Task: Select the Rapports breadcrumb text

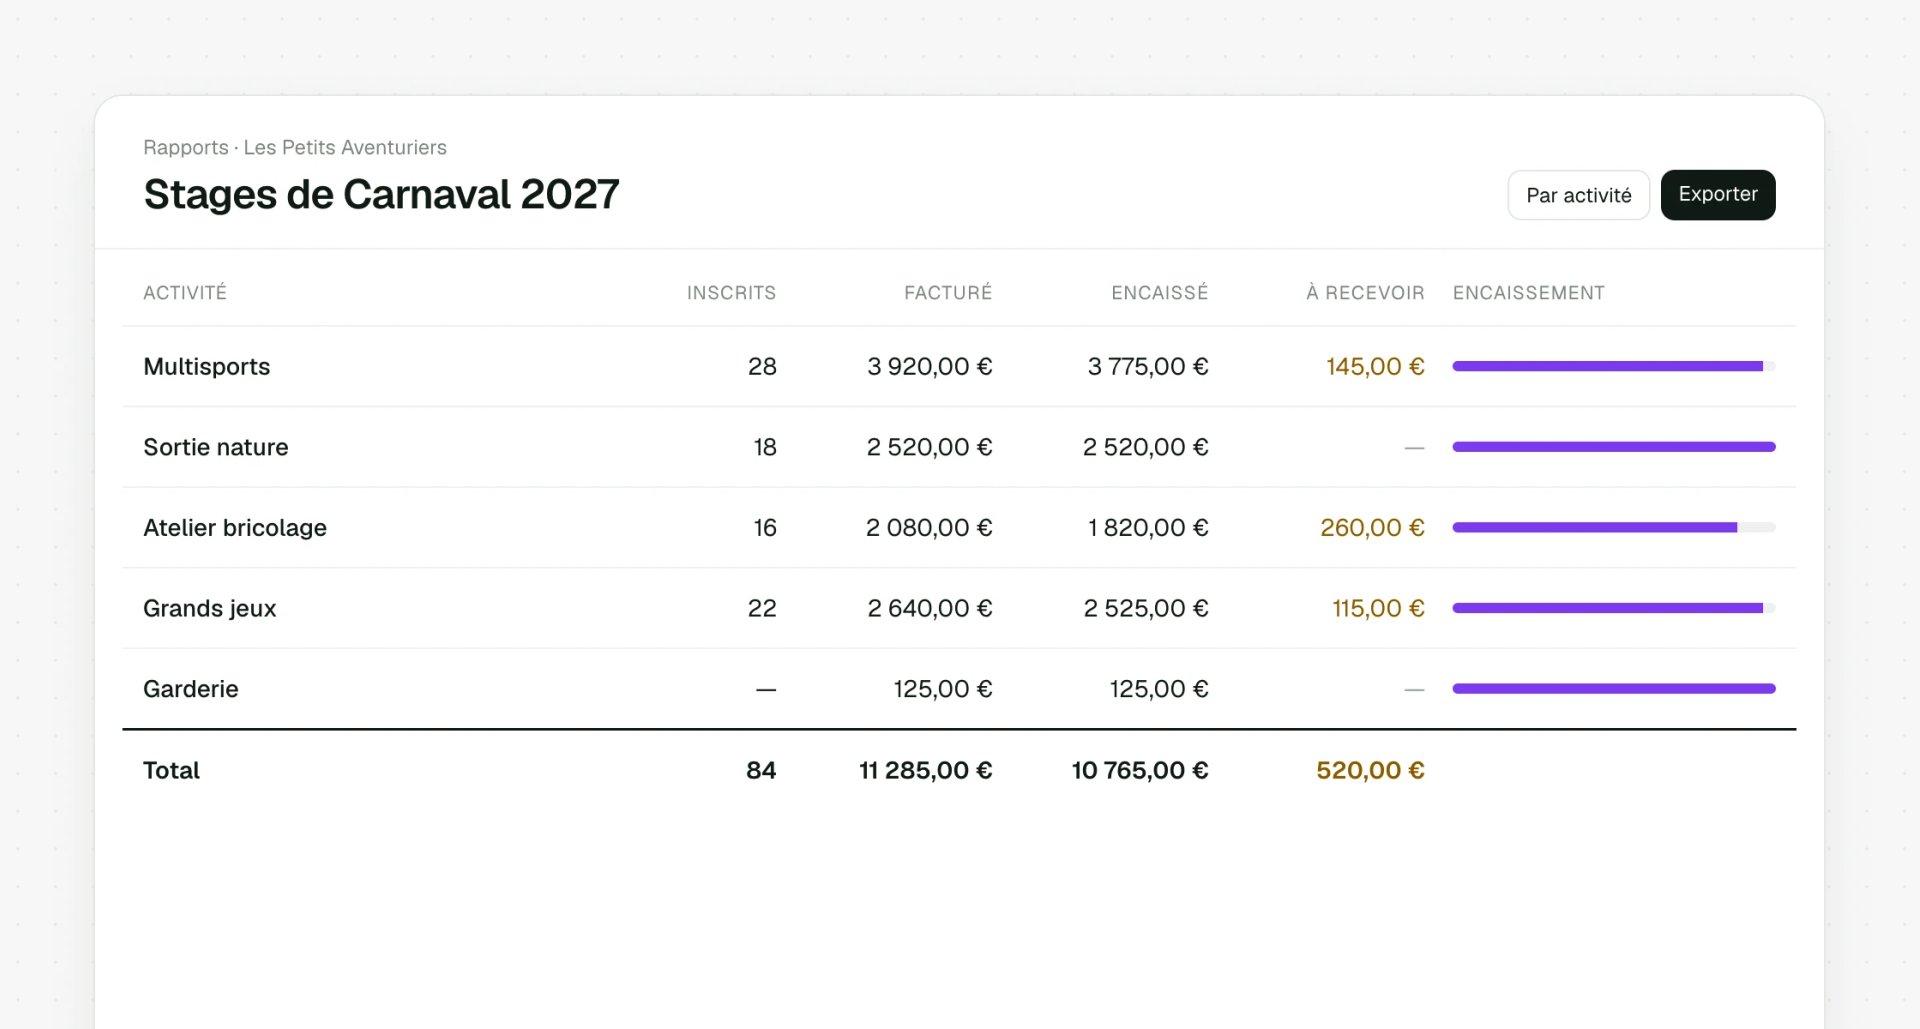Action: 186,147
